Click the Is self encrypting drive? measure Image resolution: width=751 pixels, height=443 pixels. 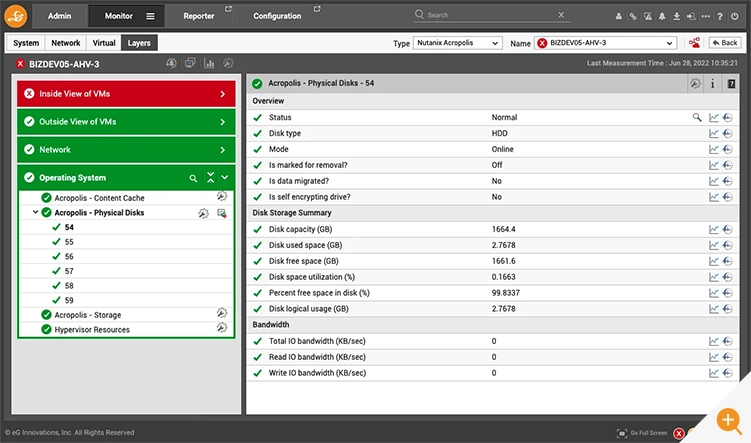[309, 197]
